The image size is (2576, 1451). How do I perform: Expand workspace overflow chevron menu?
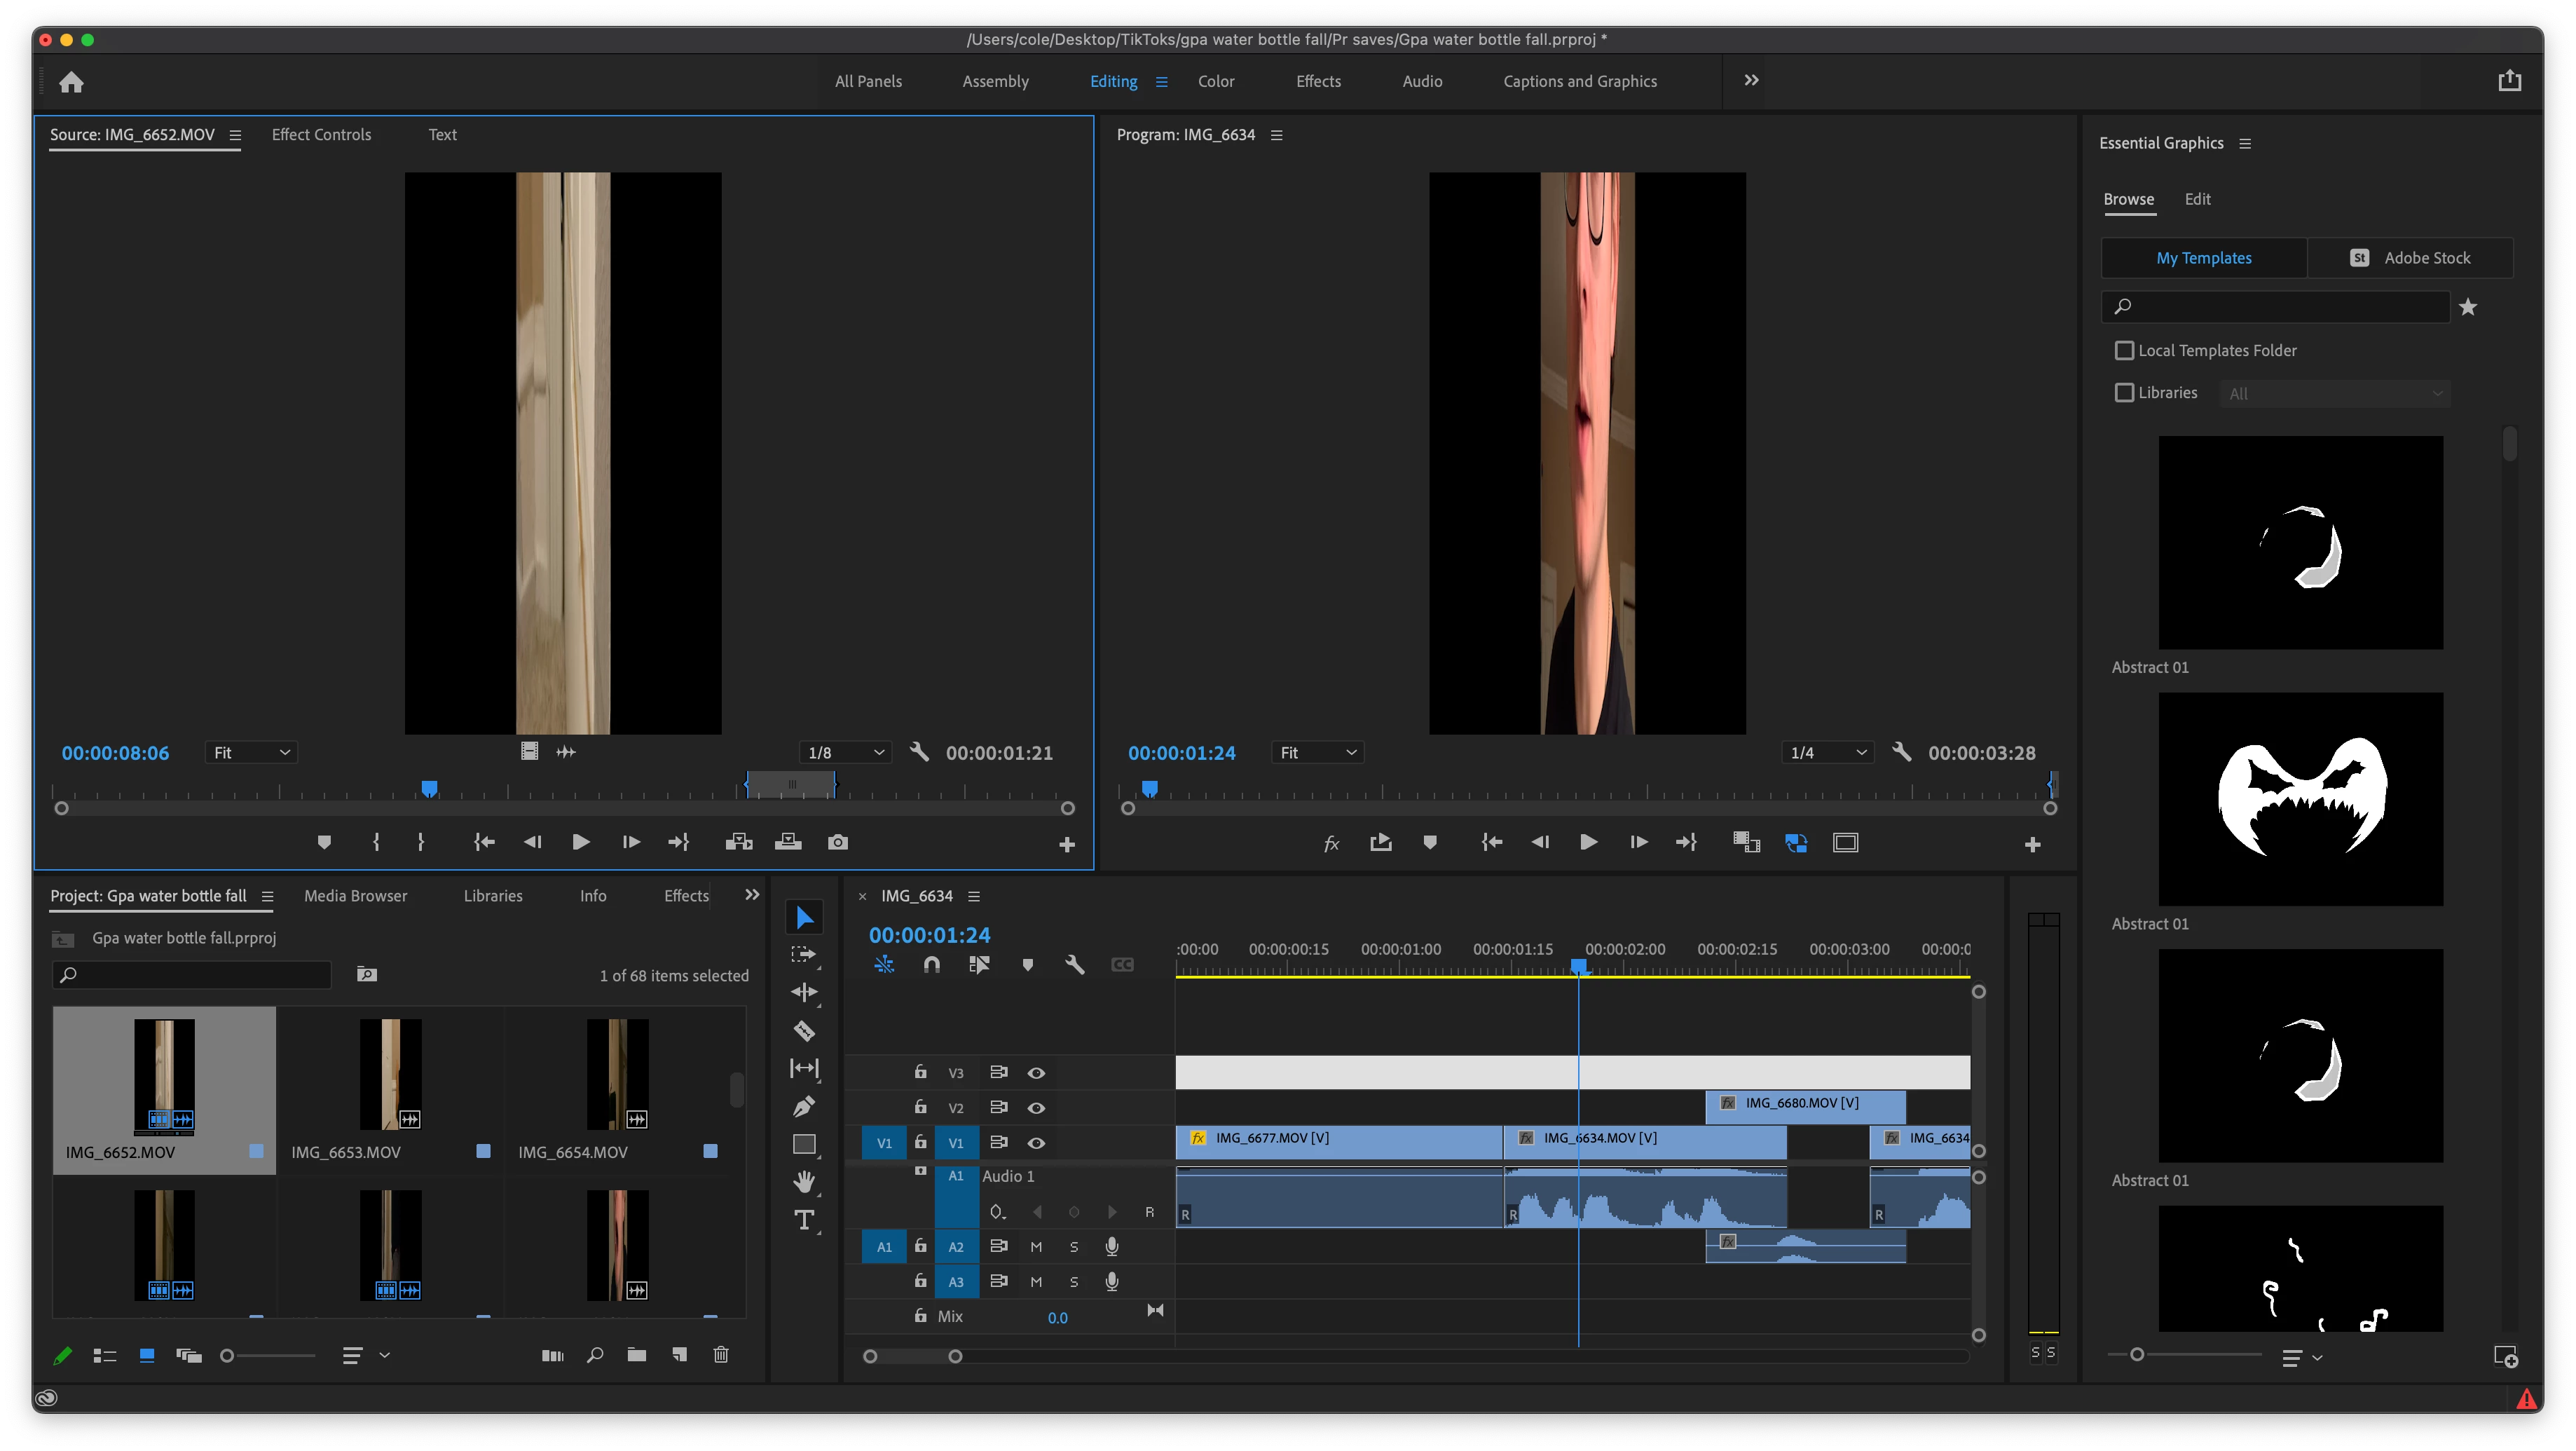(1751, 80)
